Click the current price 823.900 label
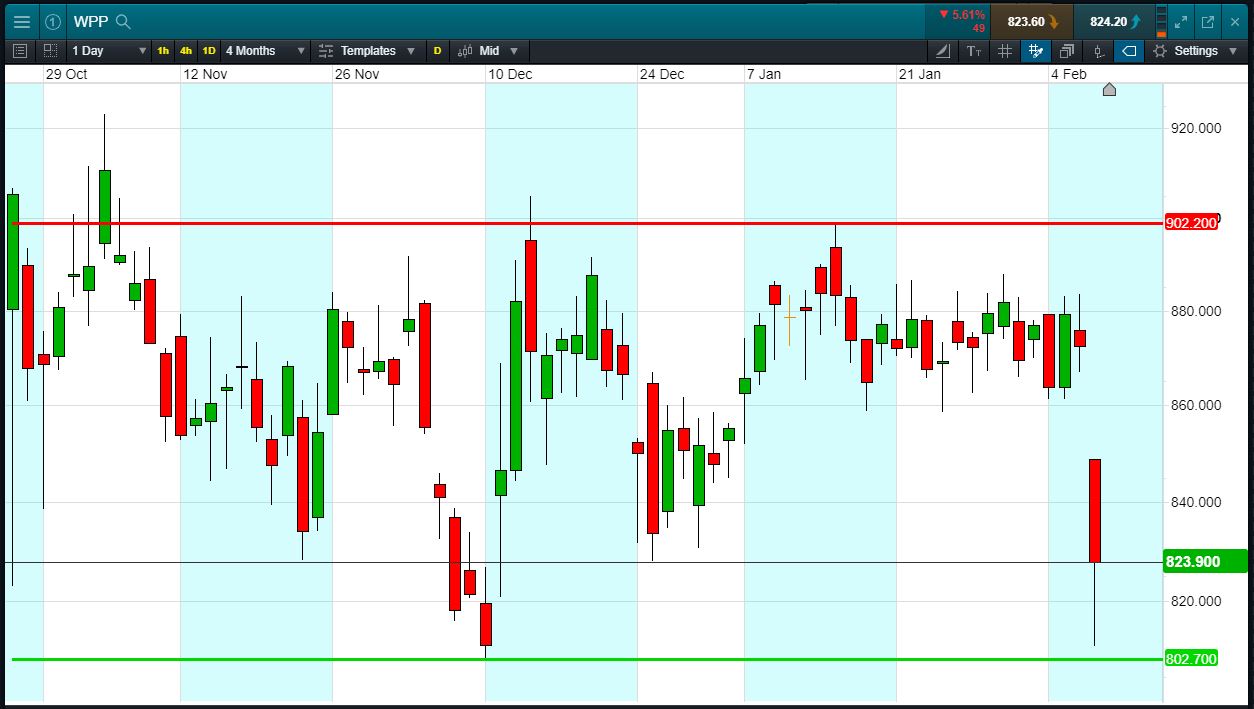This screenshot has height=709, width=1254. pyautogui.click(x=1205, y=562)
